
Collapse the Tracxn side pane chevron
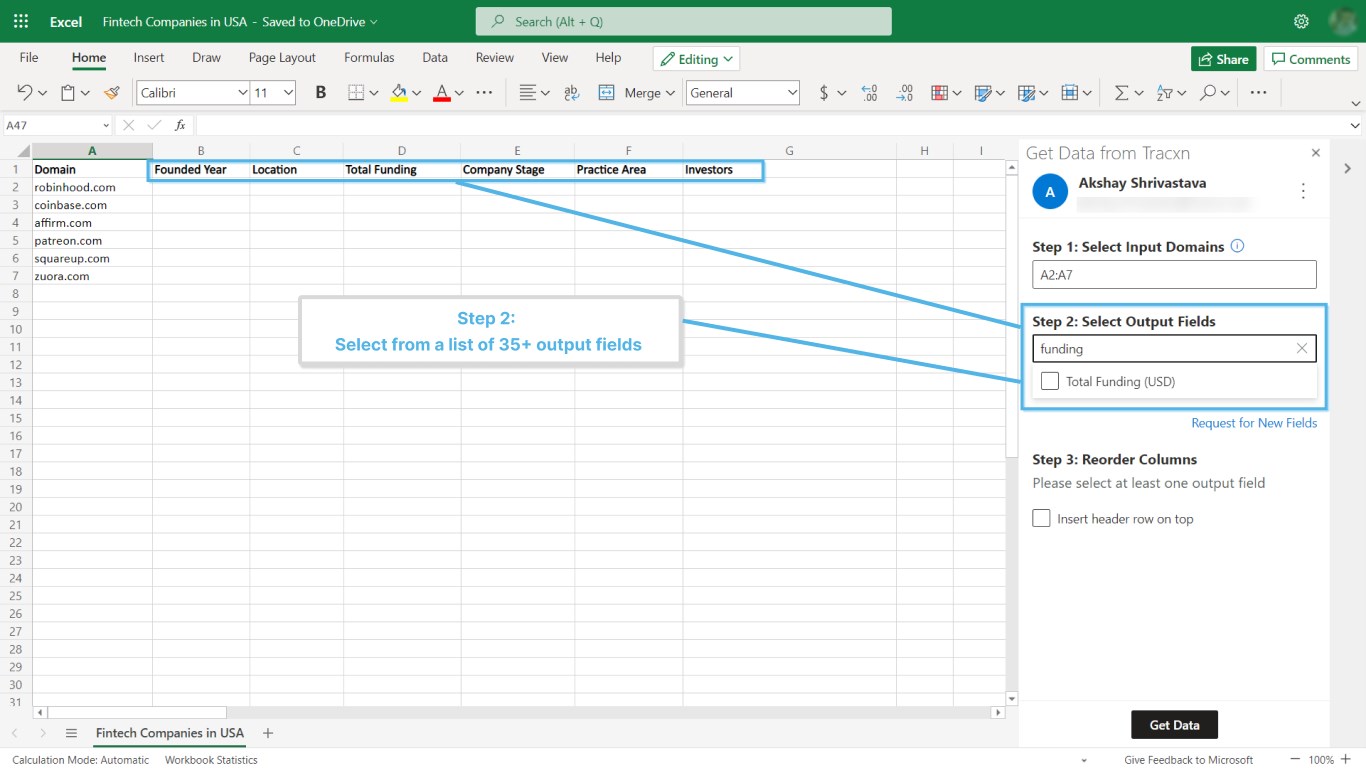(1347, 168)
